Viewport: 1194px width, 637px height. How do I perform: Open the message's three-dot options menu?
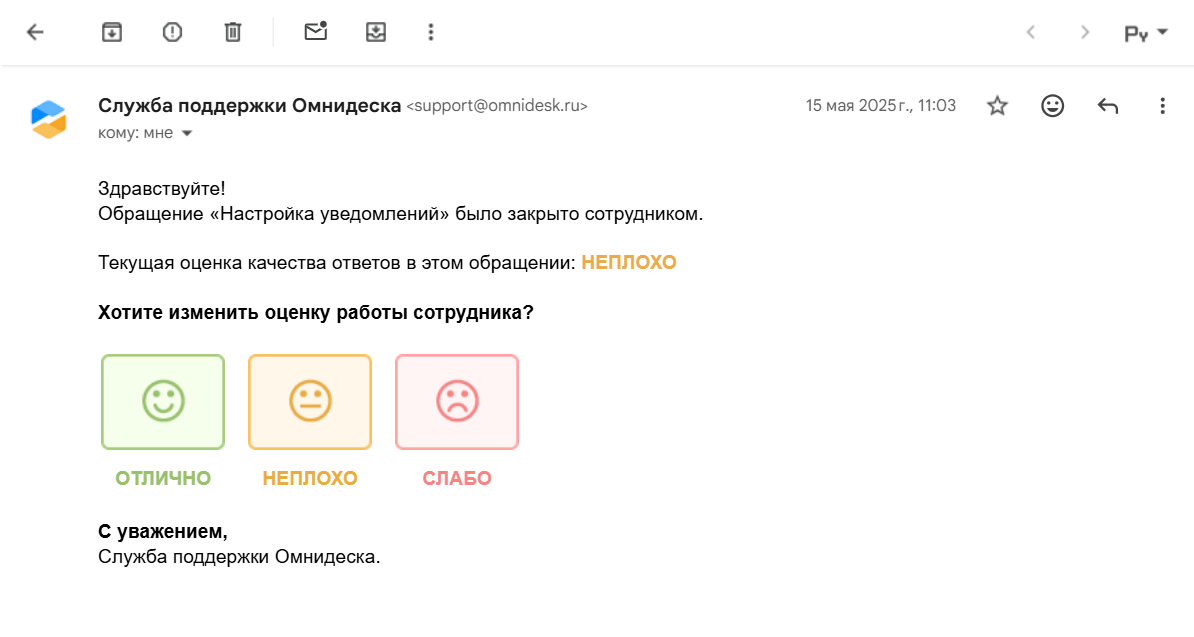point(1162,106)
